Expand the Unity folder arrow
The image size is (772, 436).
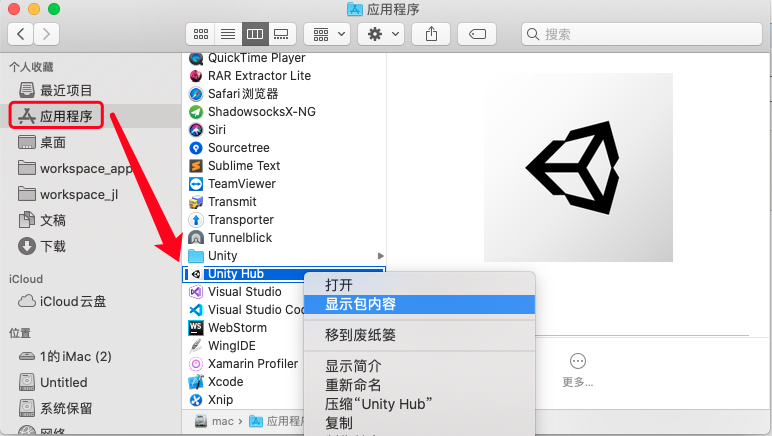[x=380, y=256]
